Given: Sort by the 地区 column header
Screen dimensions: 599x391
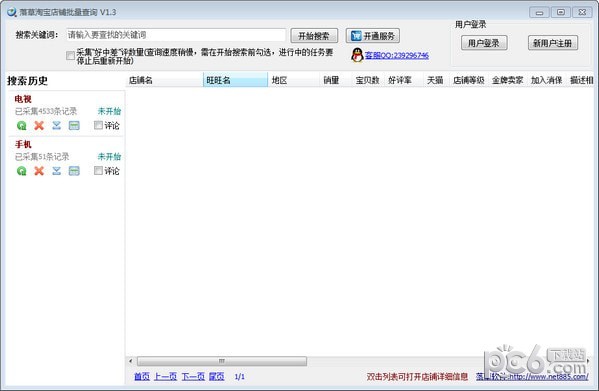Looking at the screenshot, I should pyautogui.click(x=293, y=80).
